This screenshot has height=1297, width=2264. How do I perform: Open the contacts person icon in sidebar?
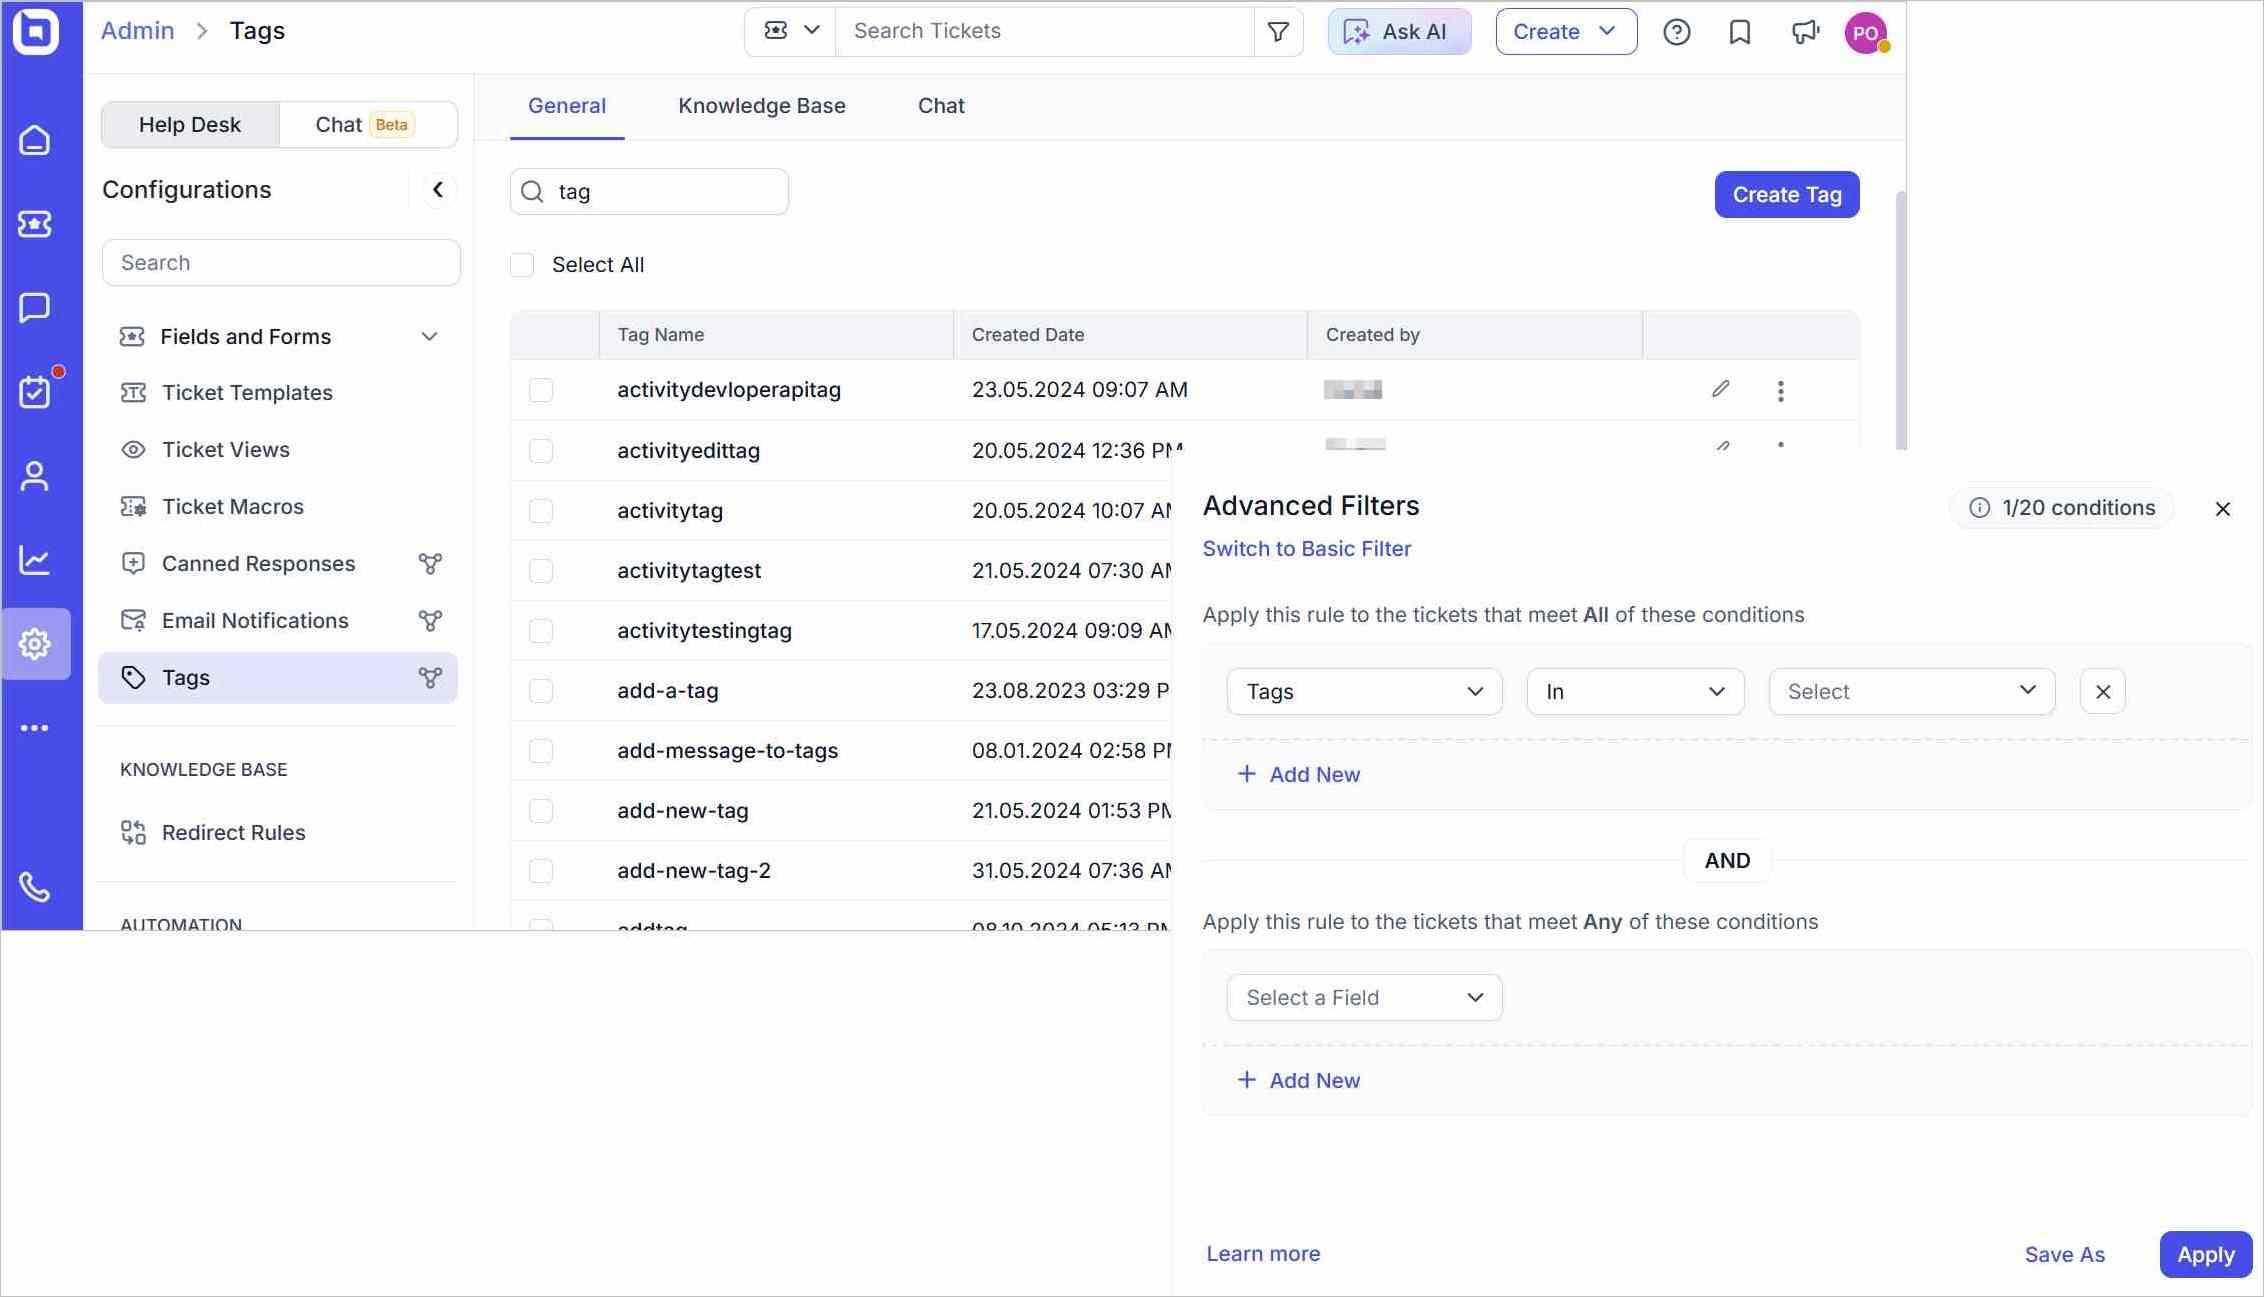(x=35, y=476)
